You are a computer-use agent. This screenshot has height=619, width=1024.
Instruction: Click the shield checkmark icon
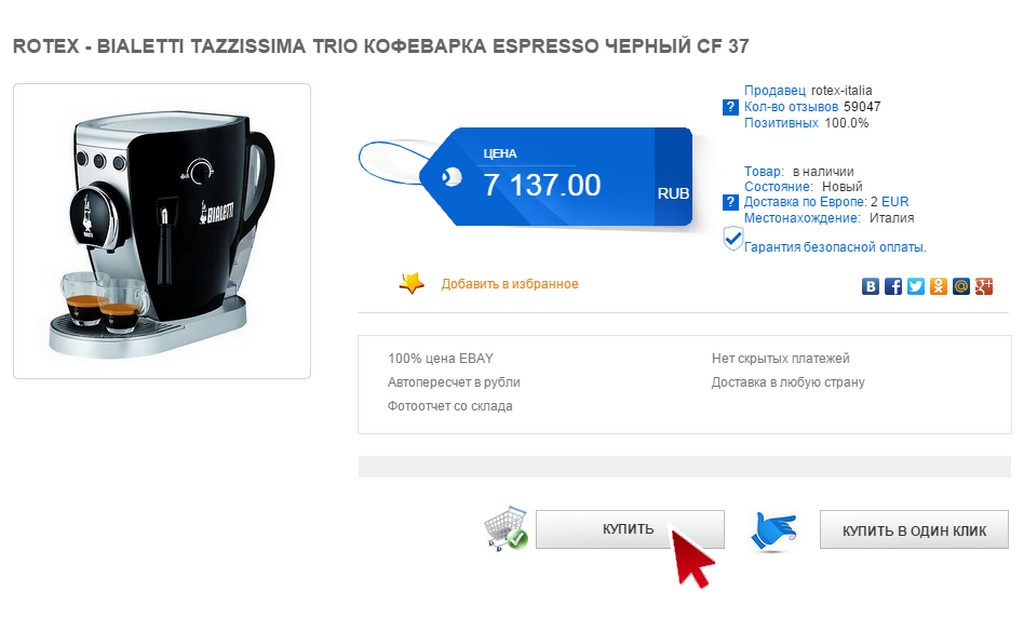pyautogui.click(x=733, y=239)
